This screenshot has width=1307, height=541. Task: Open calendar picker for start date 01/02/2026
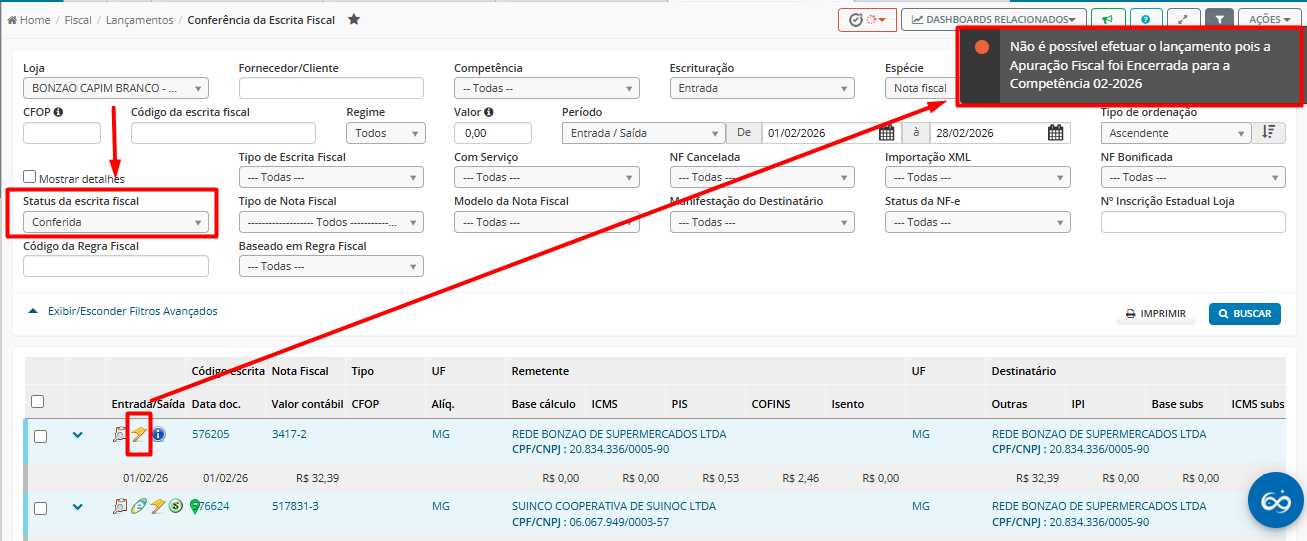coord(886,133)
